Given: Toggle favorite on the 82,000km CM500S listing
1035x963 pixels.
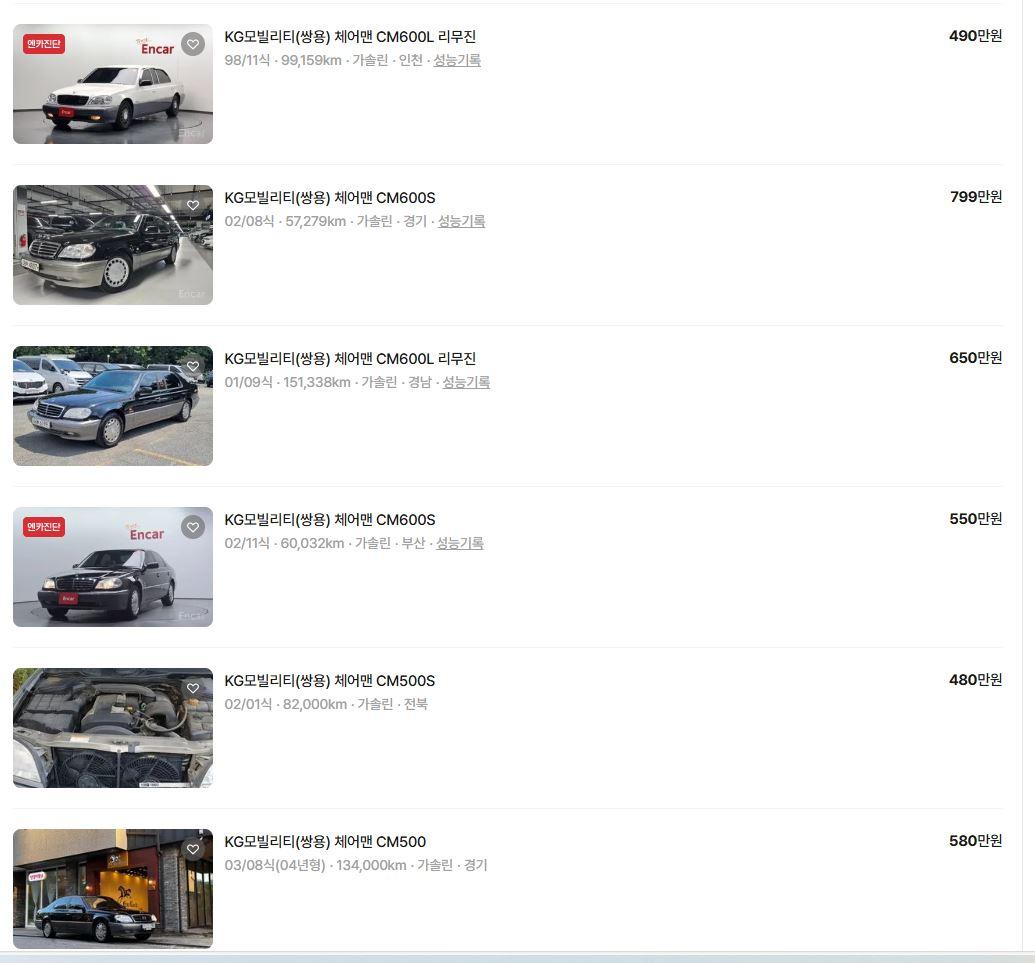Looking at the screenshot, I should (x=193, y=688).
